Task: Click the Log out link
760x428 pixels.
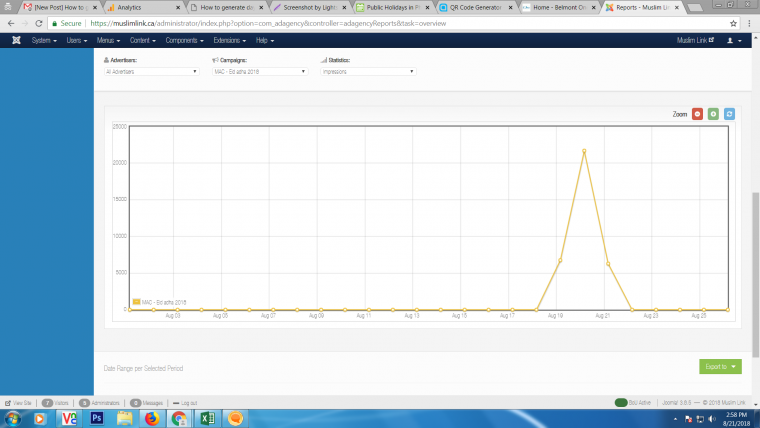Action: (x=185, y=403)
